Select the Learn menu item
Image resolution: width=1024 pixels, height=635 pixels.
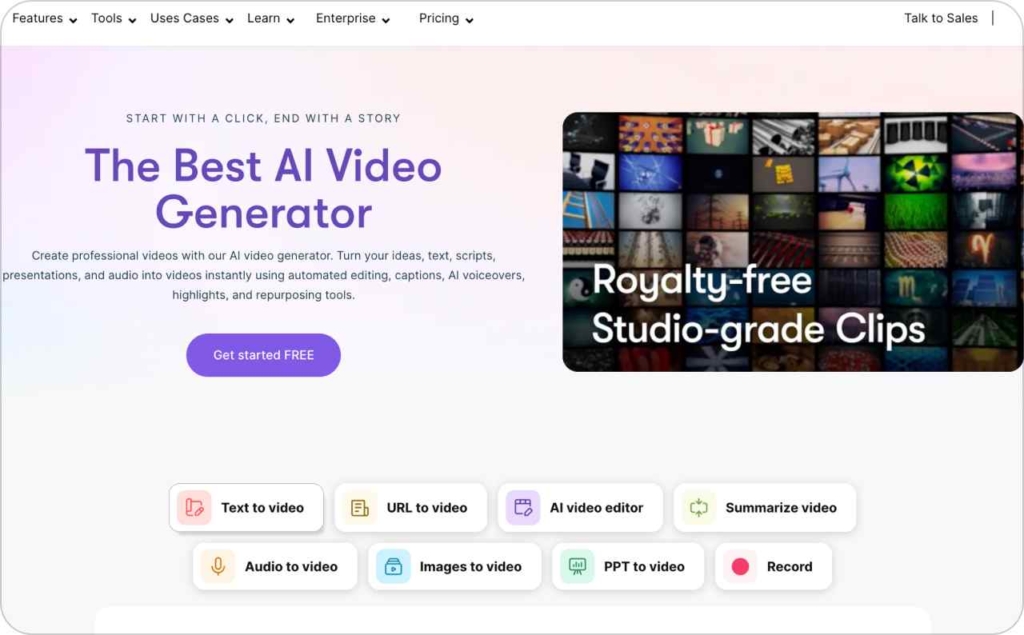click(263, 18)
